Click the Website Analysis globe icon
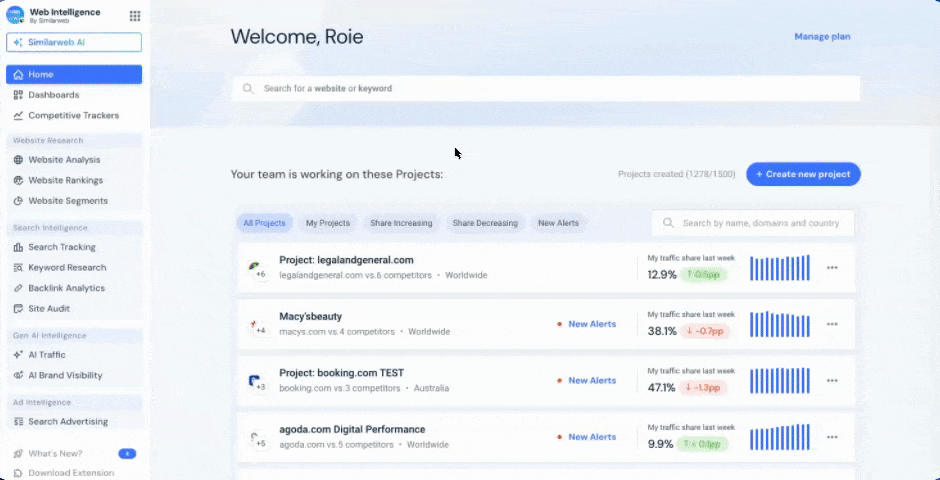Viewport: 940px width, 480px height. click(18, 160)
